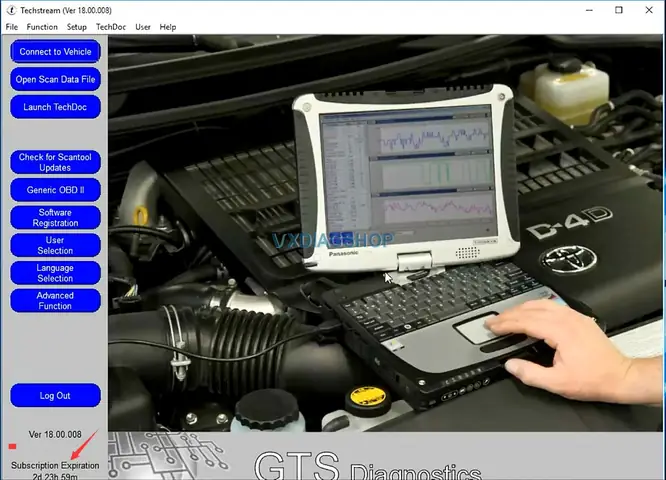Click Connect to Vehicle button
The image size is (666, 480).
(x=55, y=51)
